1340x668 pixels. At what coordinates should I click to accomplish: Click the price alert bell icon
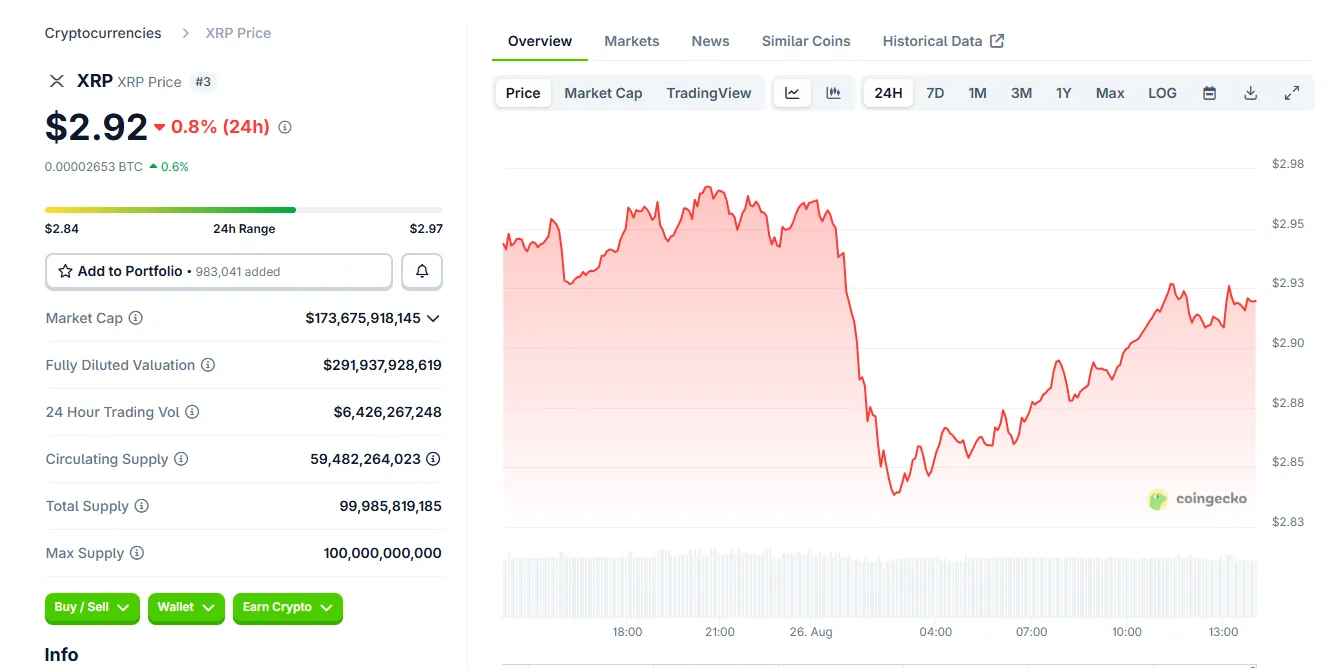pos(422,271)
